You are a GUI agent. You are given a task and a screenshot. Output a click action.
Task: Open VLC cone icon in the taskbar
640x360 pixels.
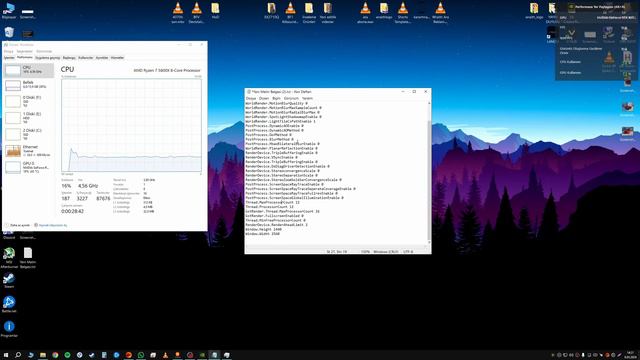(x=165, y=355)
